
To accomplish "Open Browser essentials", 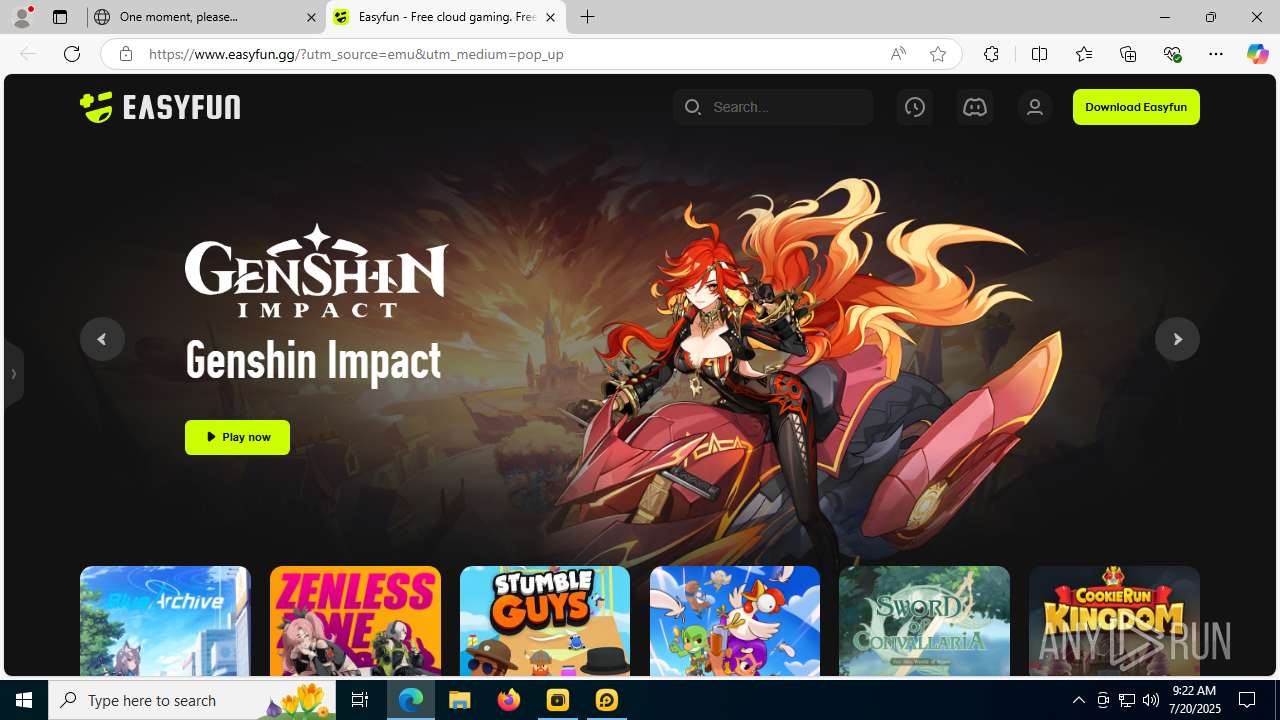I will point(1172,54).
